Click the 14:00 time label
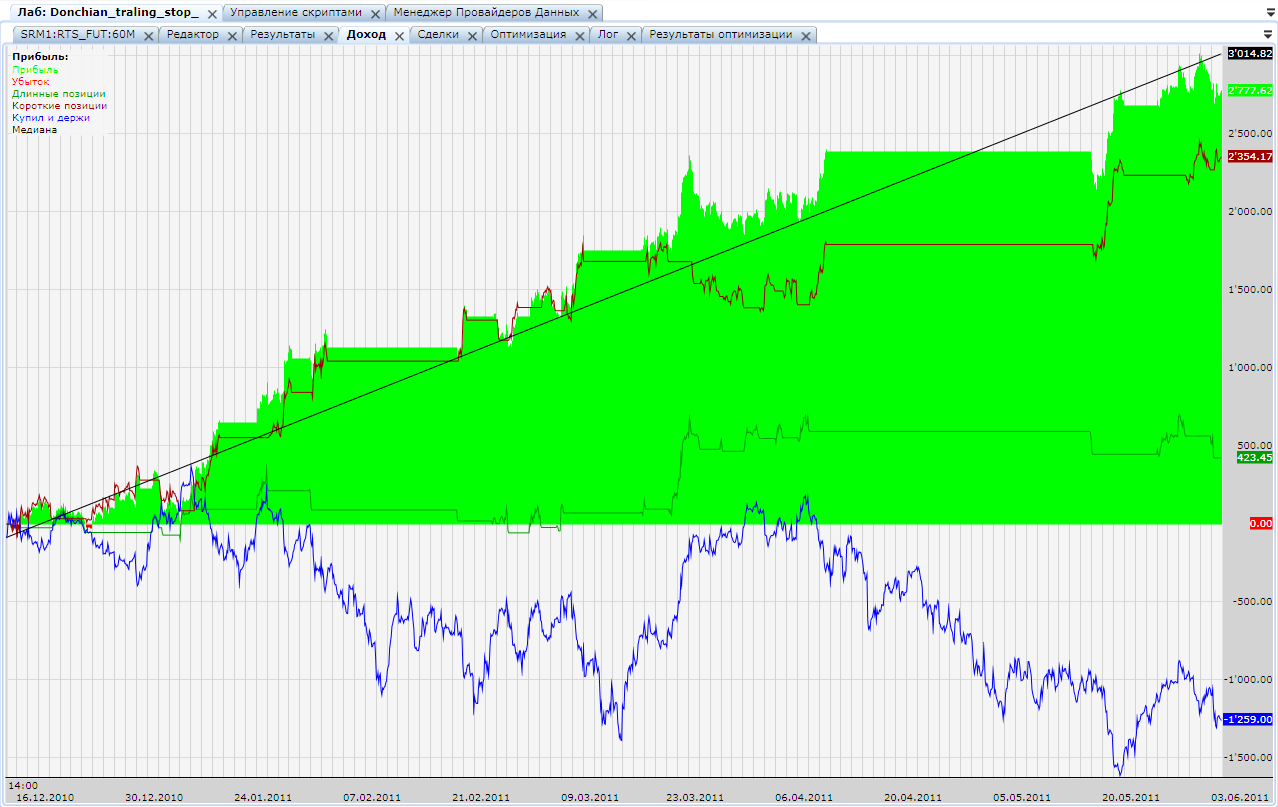 point(24,785)
